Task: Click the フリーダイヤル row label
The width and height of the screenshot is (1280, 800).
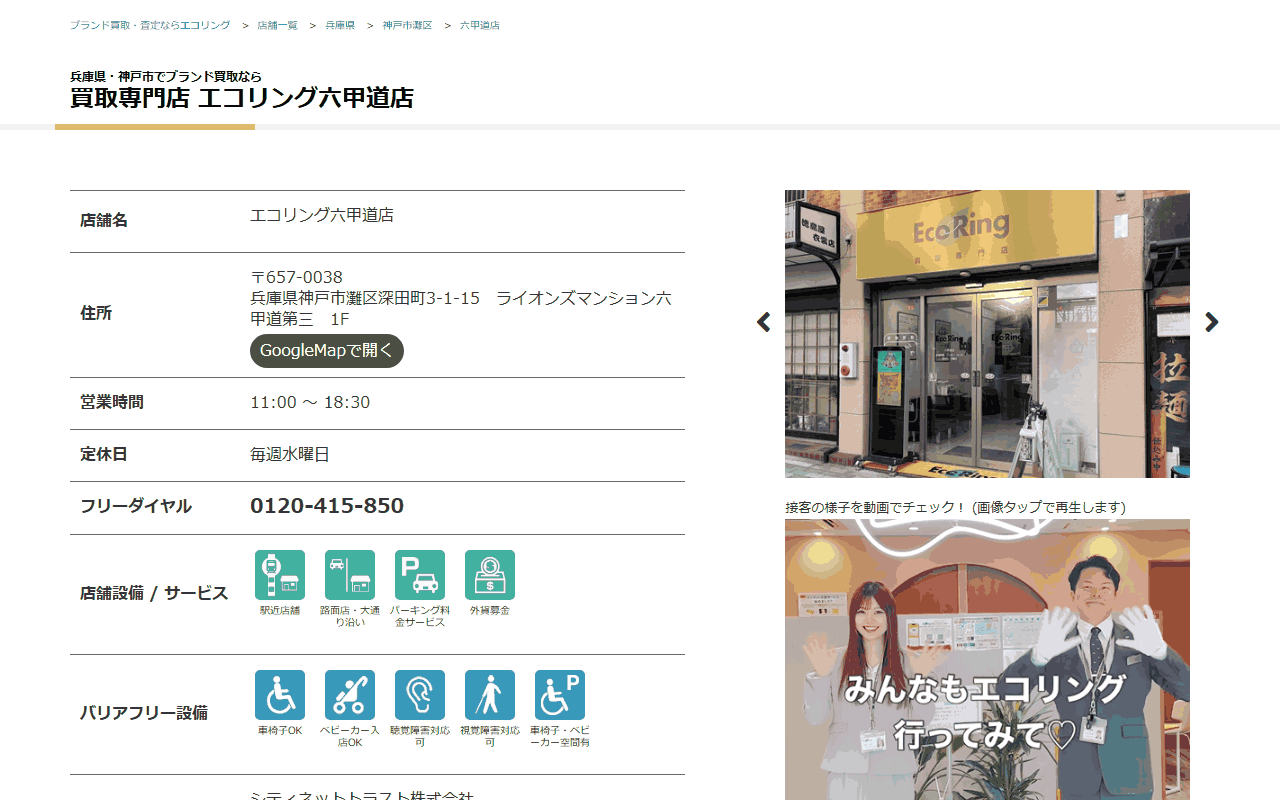Action: [x=136, y=506]
